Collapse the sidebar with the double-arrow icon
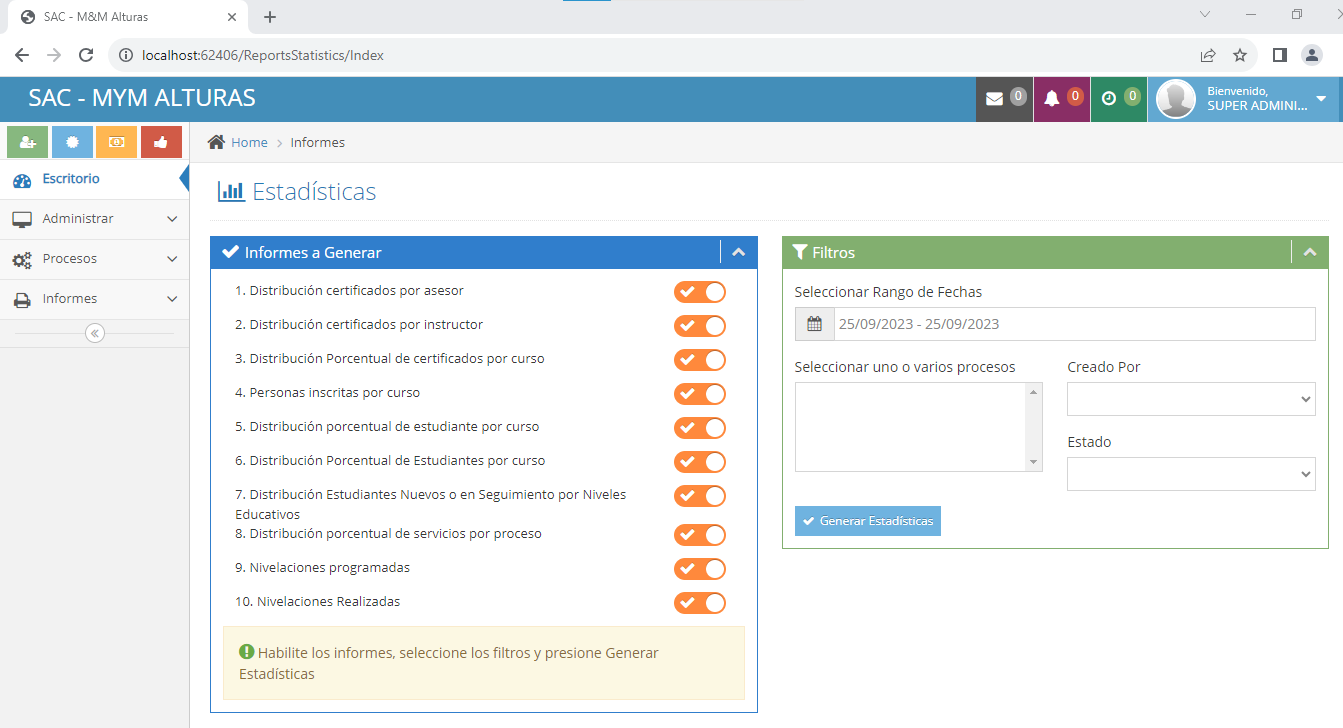 pyautogui.click(x=95, y=333)
